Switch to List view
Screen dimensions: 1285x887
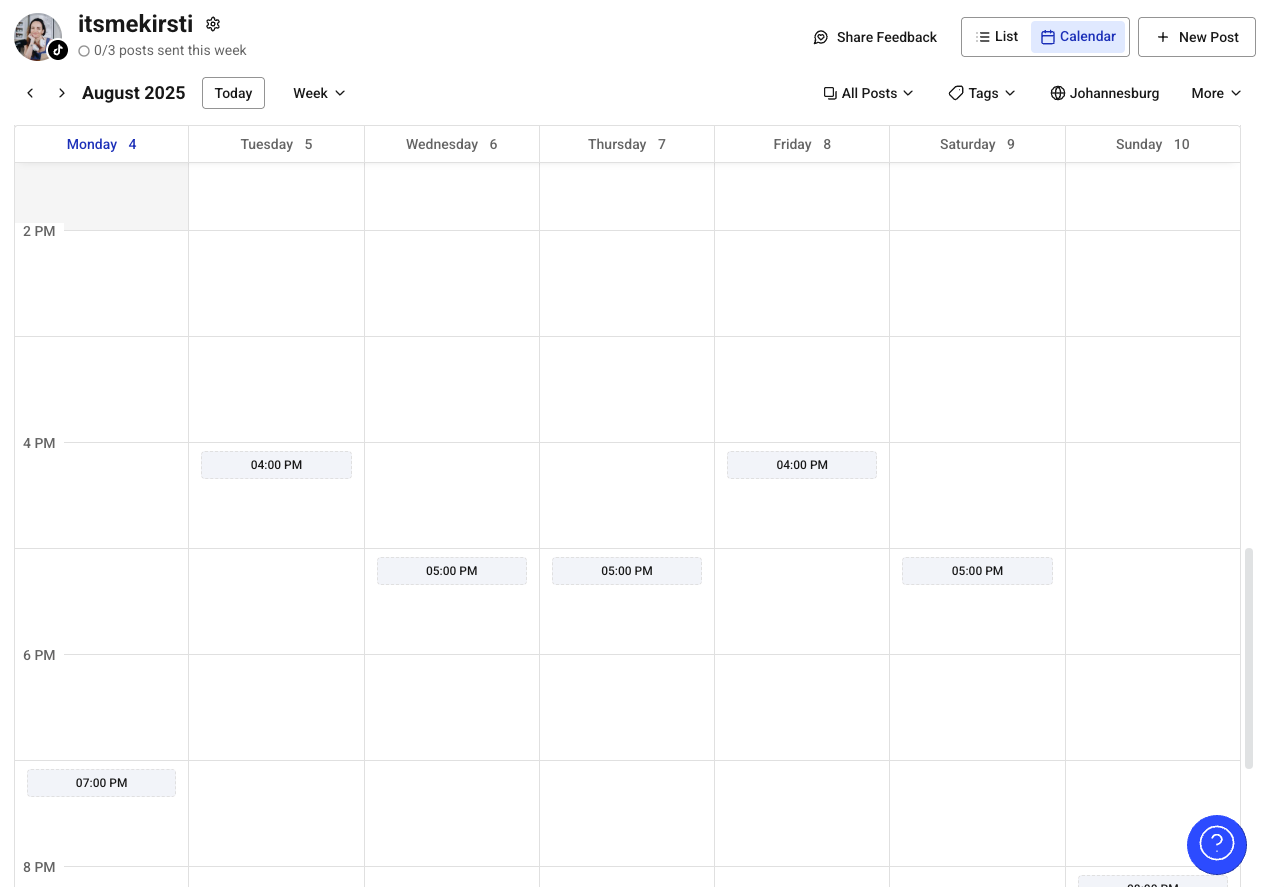[x=997, y=37]
